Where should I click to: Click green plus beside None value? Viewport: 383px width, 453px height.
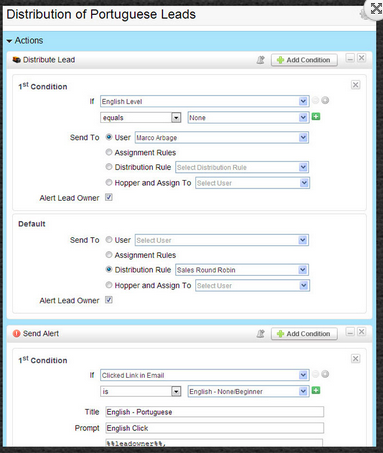pyautogui.click(x=316, y=116)
